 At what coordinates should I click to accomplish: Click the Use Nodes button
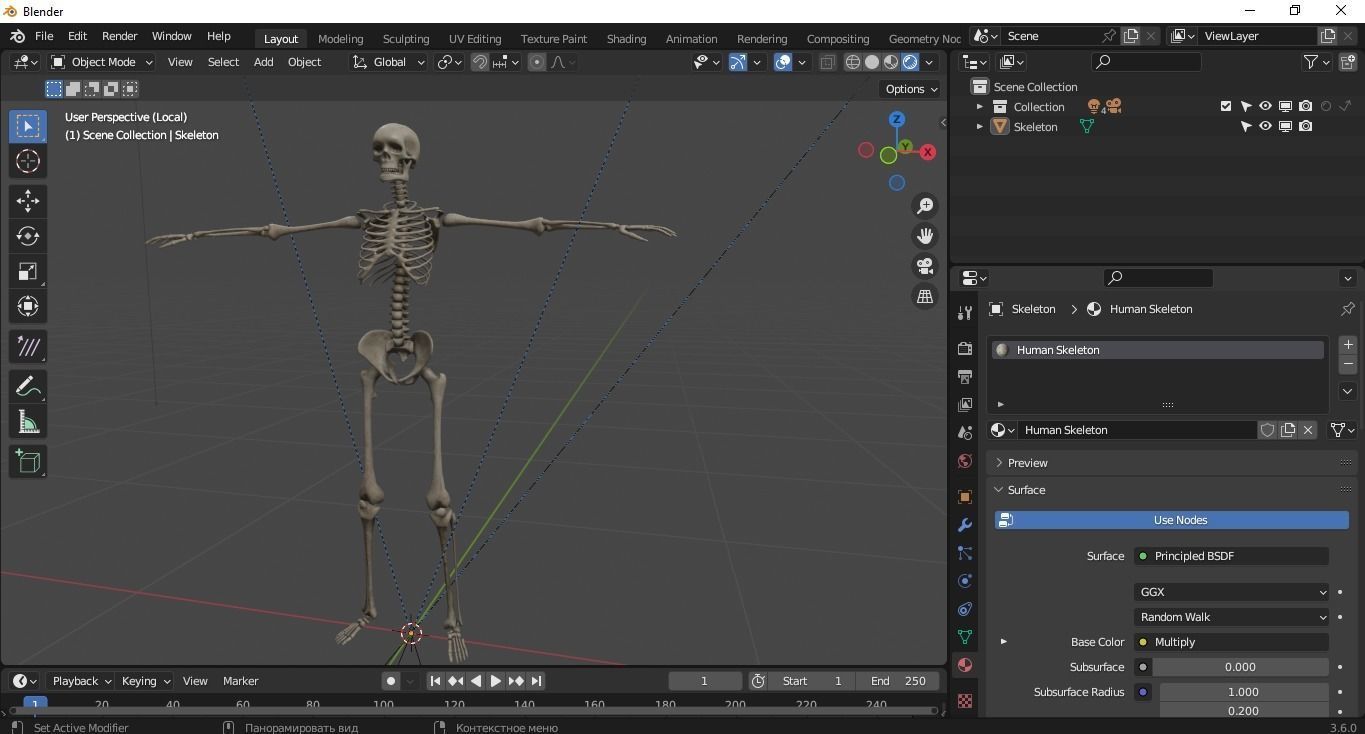click(1172, 520)
